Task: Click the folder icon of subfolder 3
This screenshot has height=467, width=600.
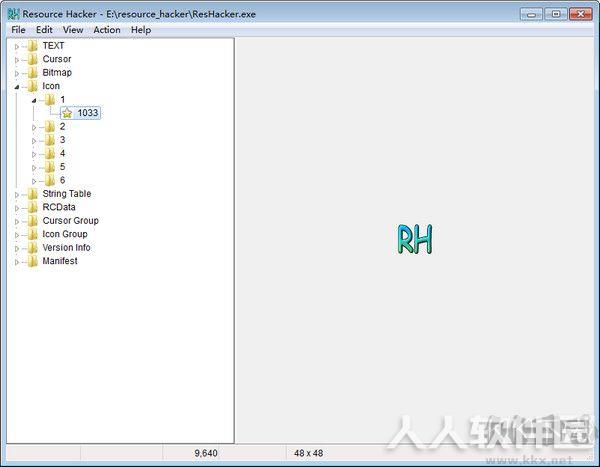Action: [50, 140]
